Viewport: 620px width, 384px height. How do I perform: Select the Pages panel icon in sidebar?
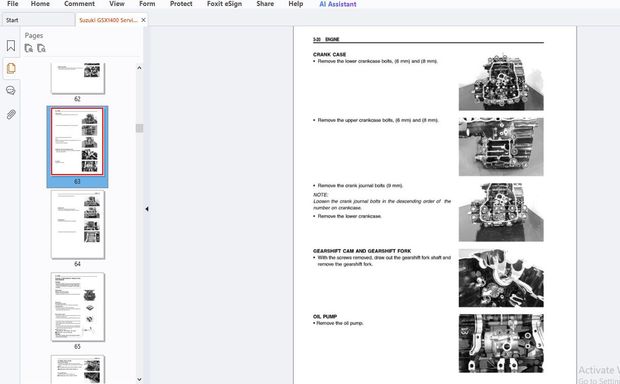11,68
